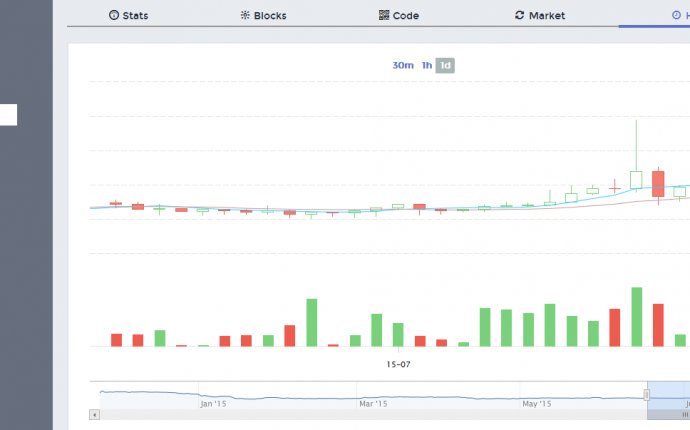
Task: Click the range navigator left handle
Action: (x=646, y=395)
